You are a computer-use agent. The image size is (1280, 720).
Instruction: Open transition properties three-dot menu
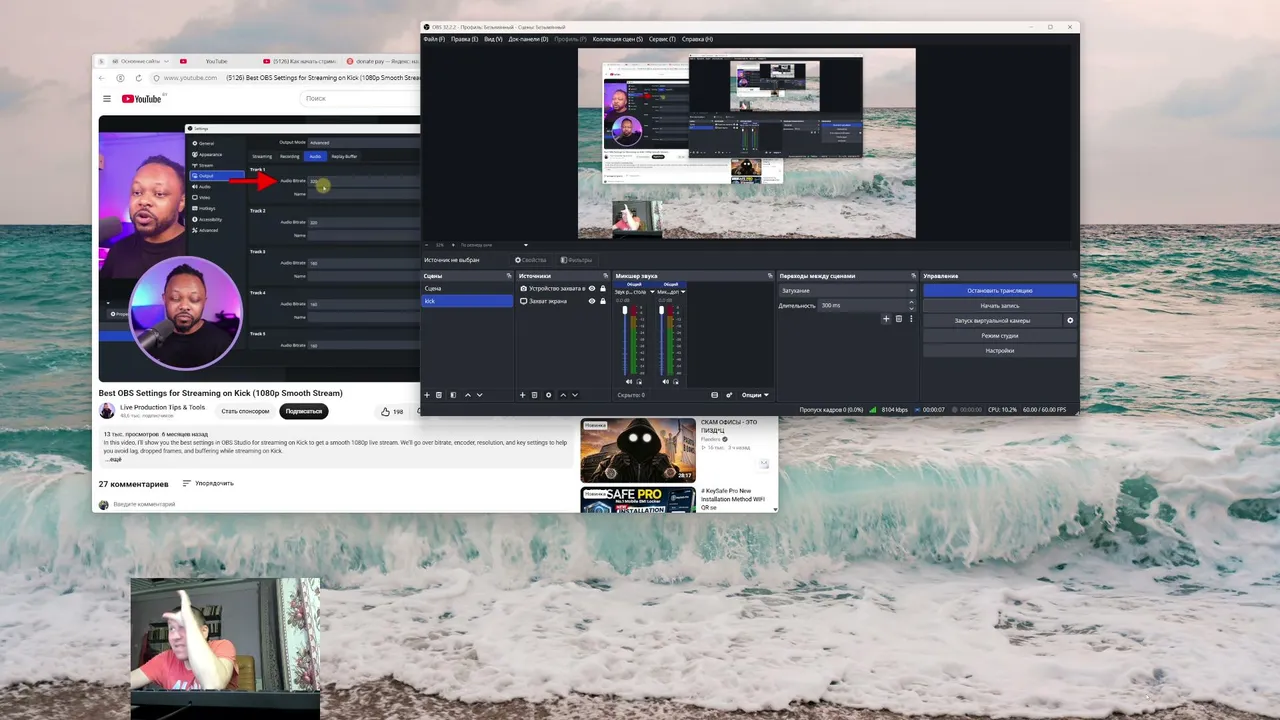[911, 319]
